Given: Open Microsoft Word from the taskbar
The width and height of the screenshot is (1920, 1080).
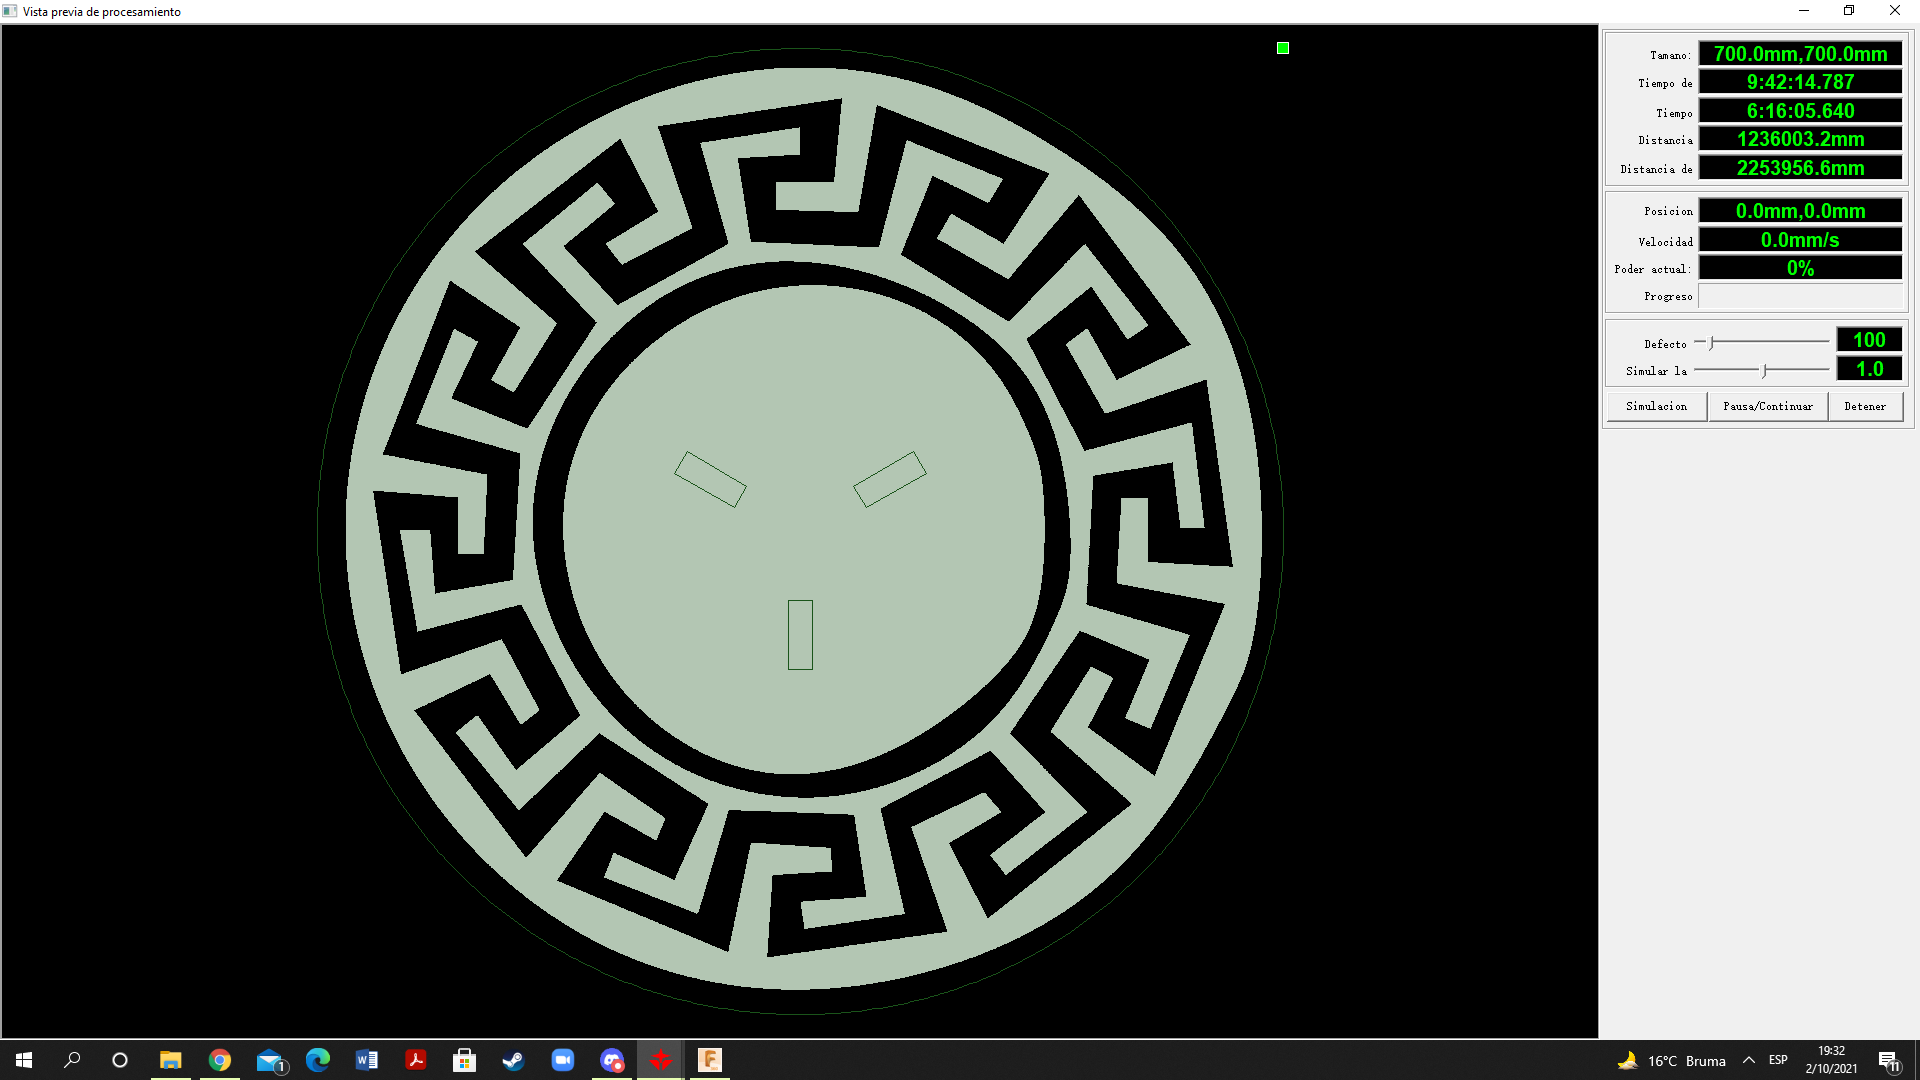Looking at the screenshot, I should click(x=367, y=1060).
